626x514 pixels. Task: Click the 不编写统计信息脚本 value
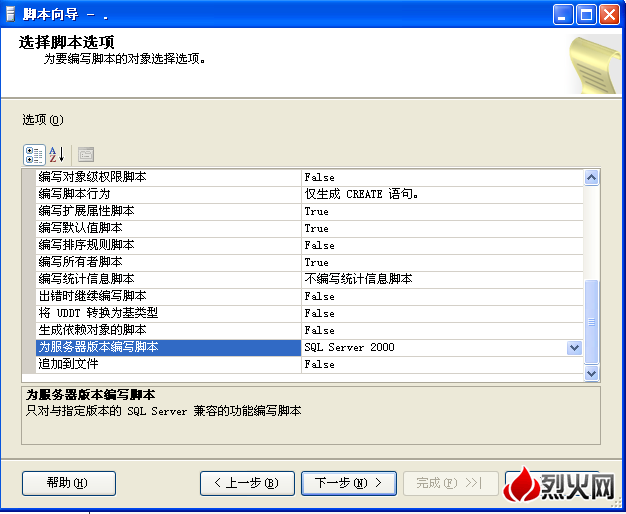[x=442, y=279]
